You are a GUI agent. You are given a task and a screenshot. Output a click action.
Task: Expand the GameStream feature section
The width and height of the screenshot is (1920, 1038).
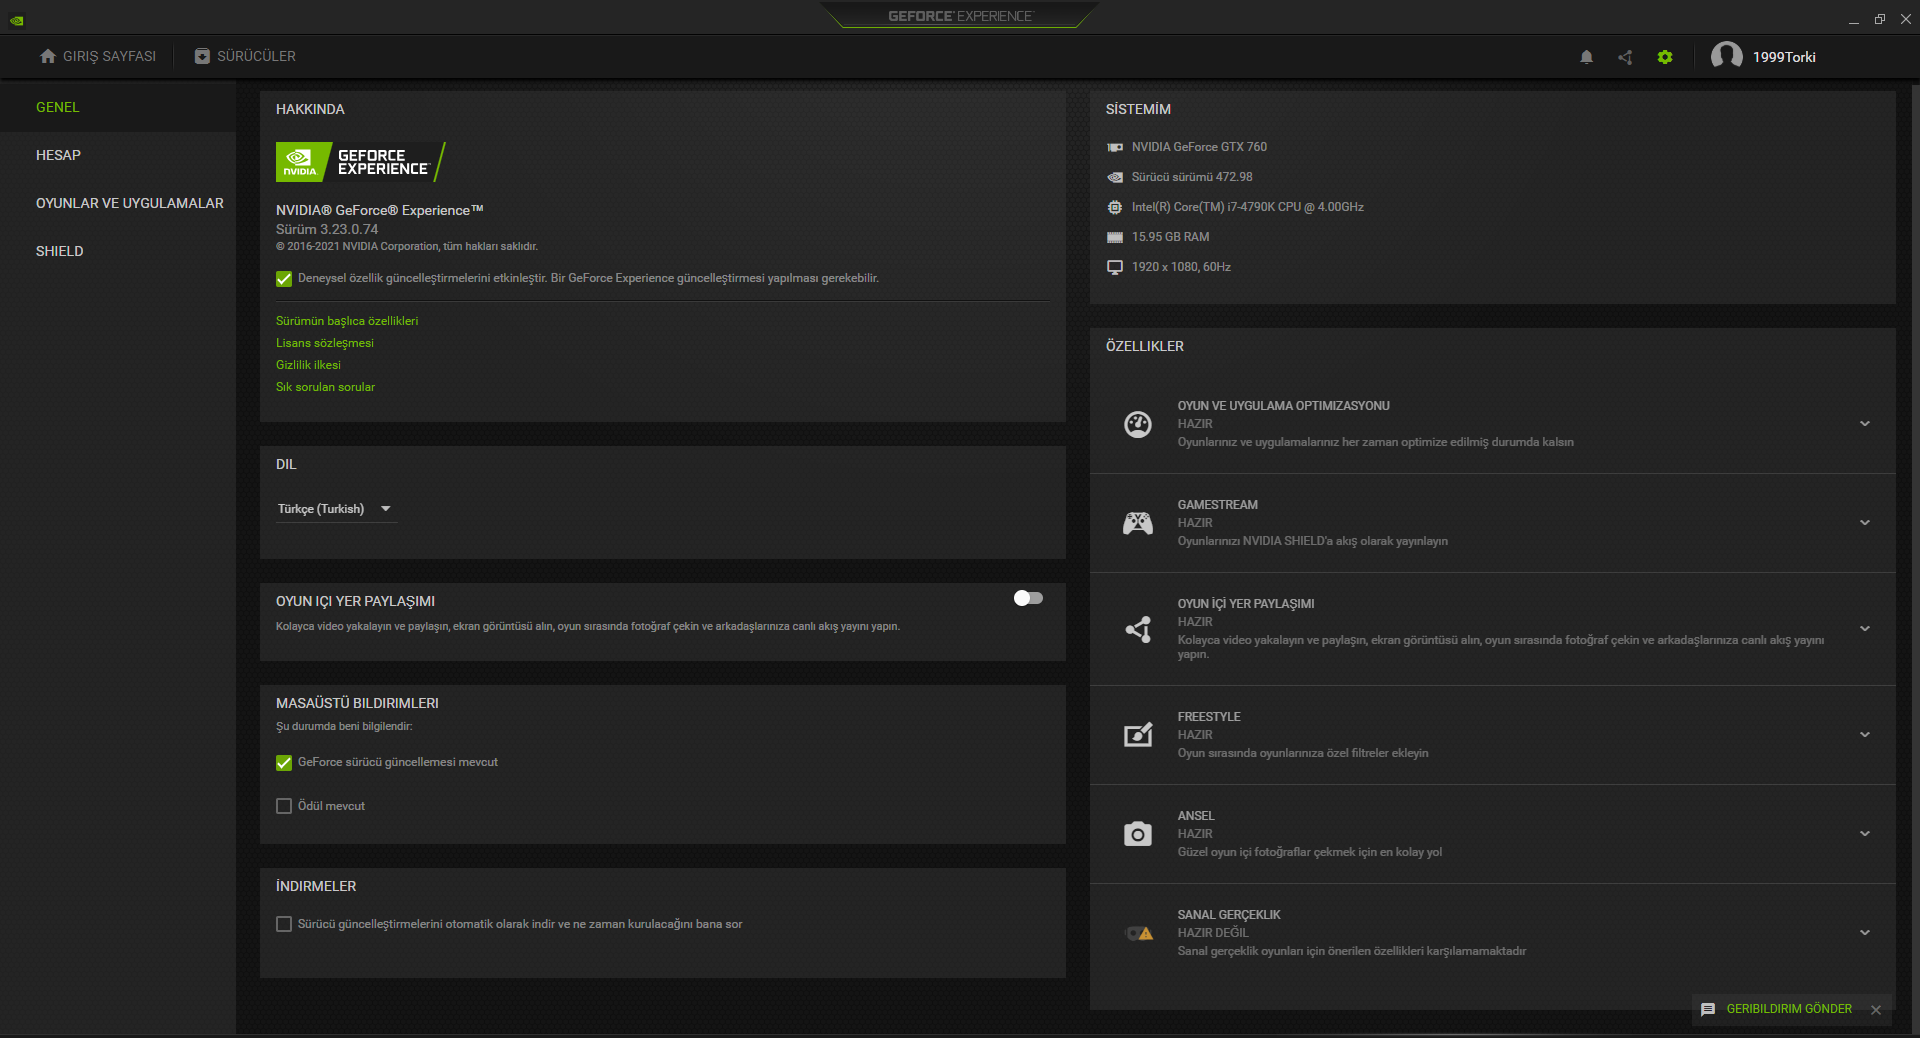pyautogui.click(x=1864, y=523)
